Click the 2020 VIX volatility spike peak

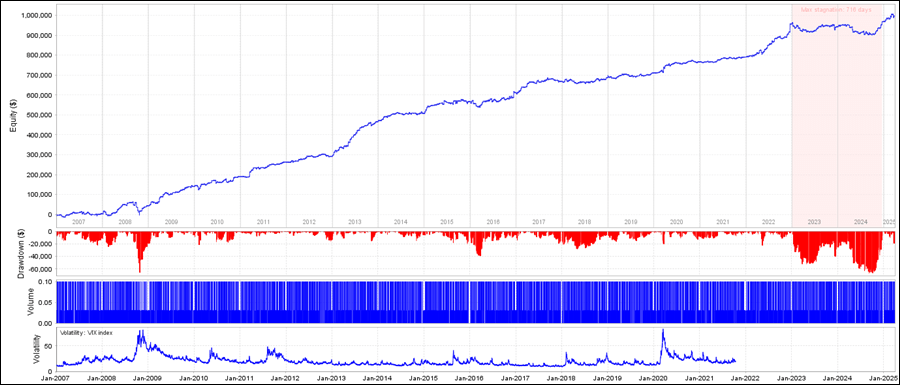click(x=663, y=330)
